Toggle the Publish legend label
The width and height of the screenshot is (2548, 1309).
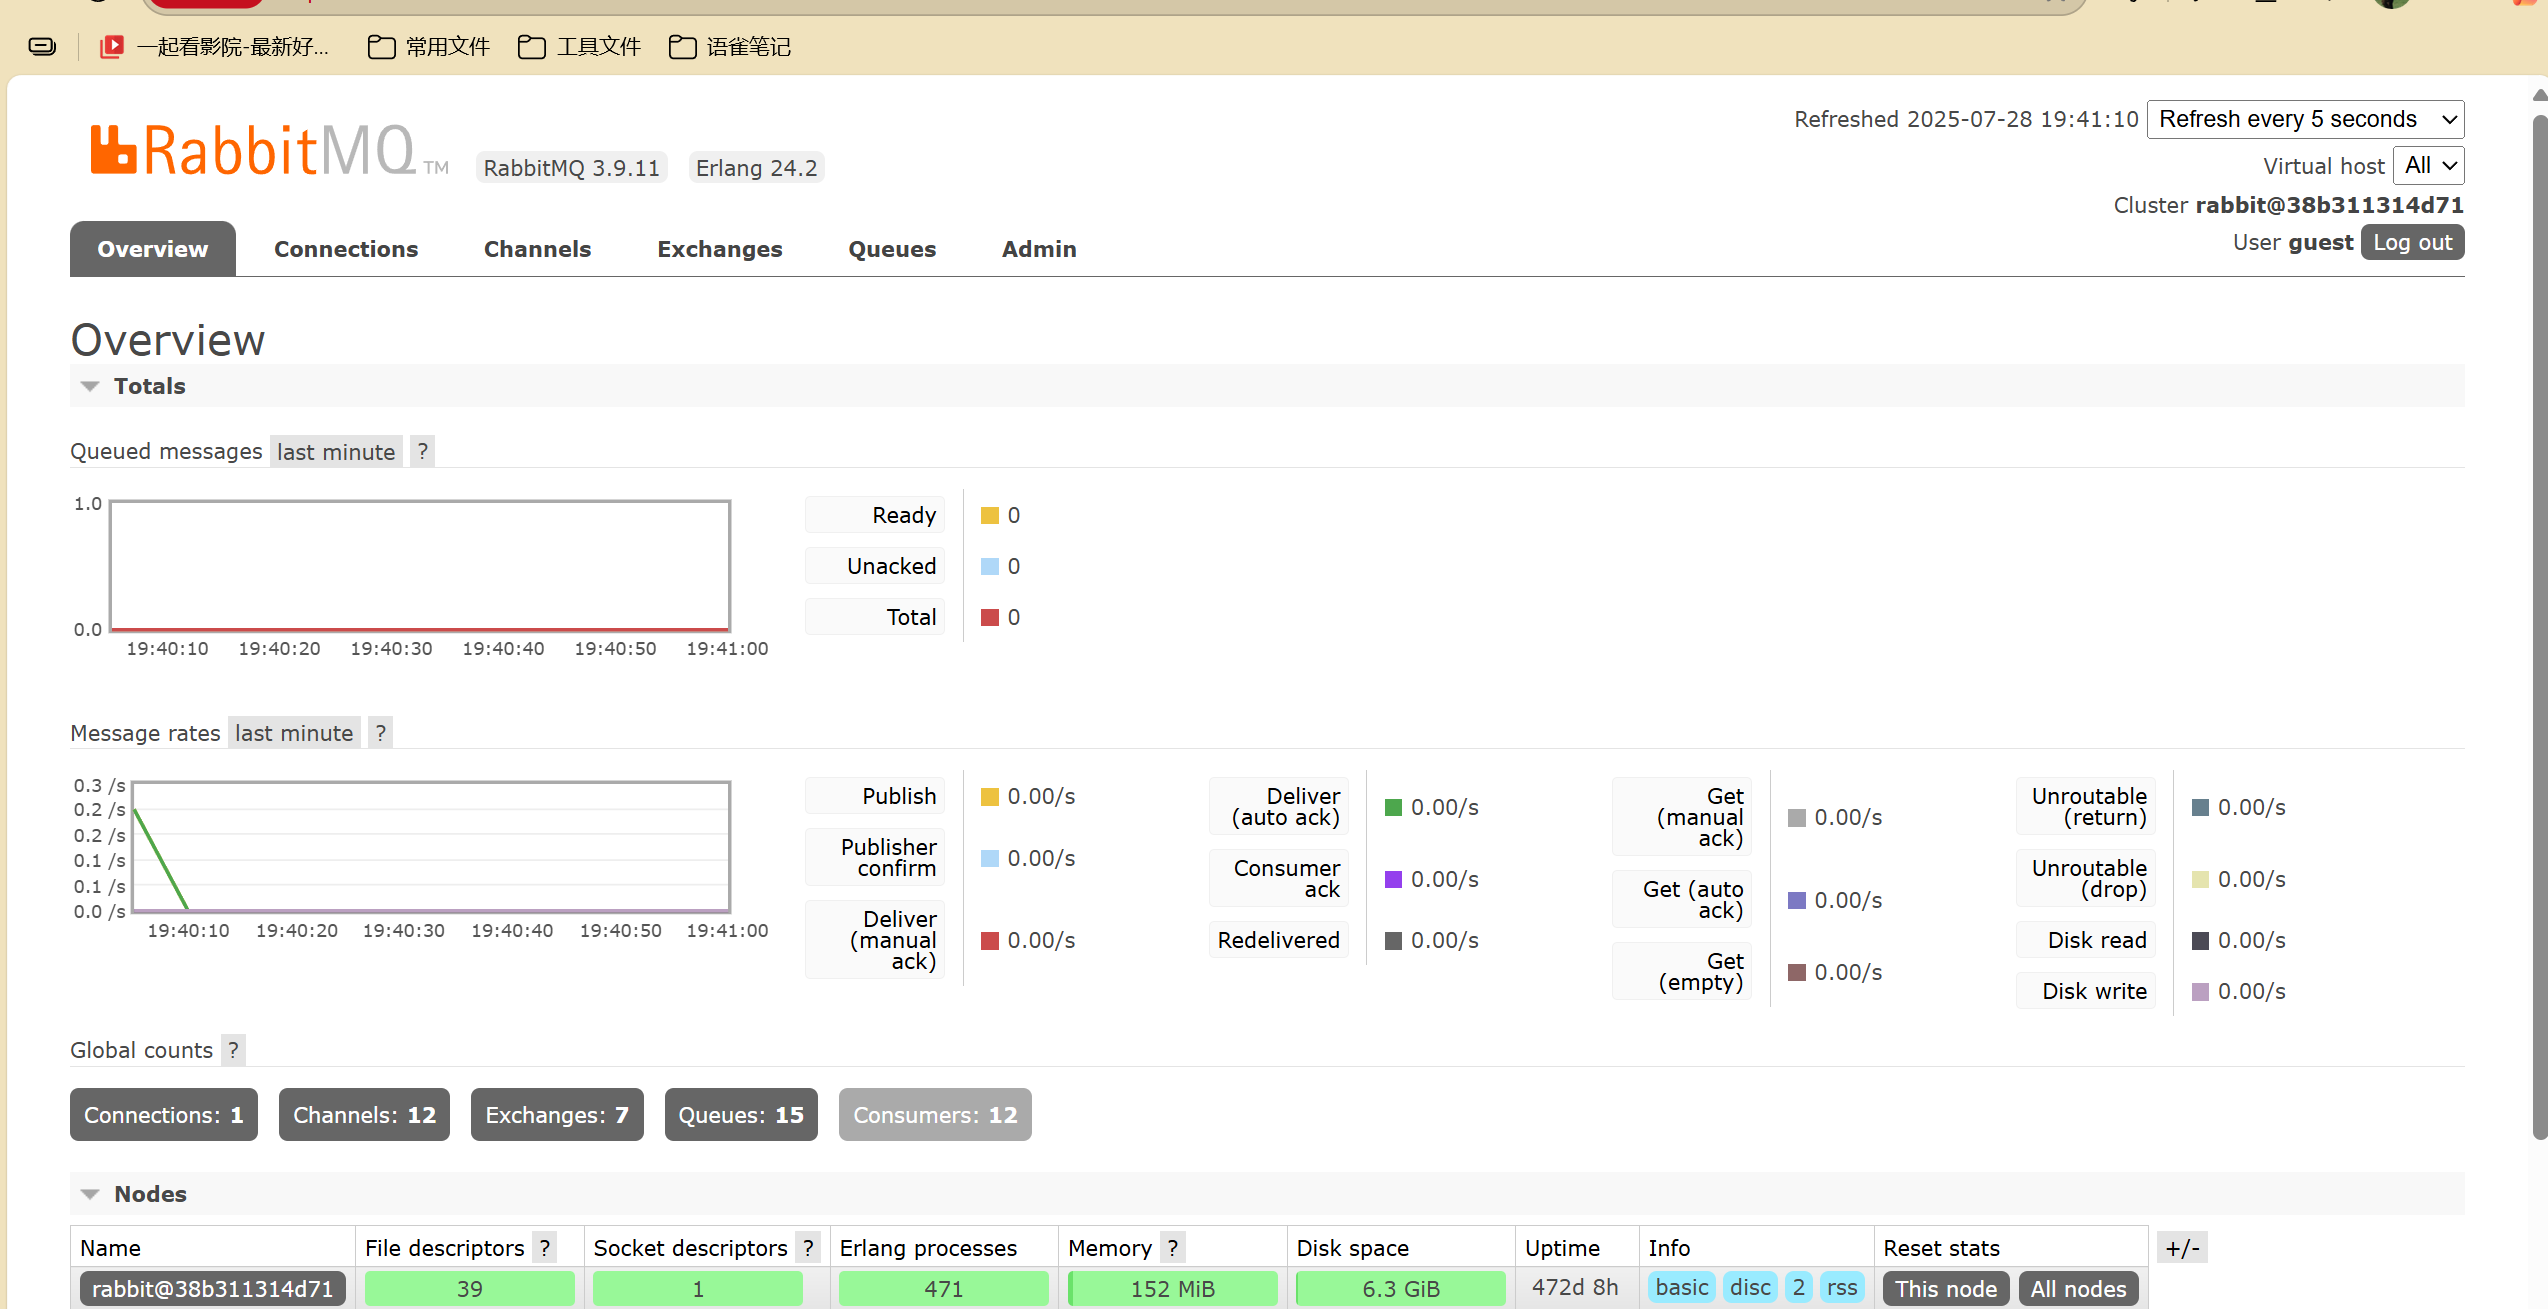pyautogui.click(x=875, y=796)
